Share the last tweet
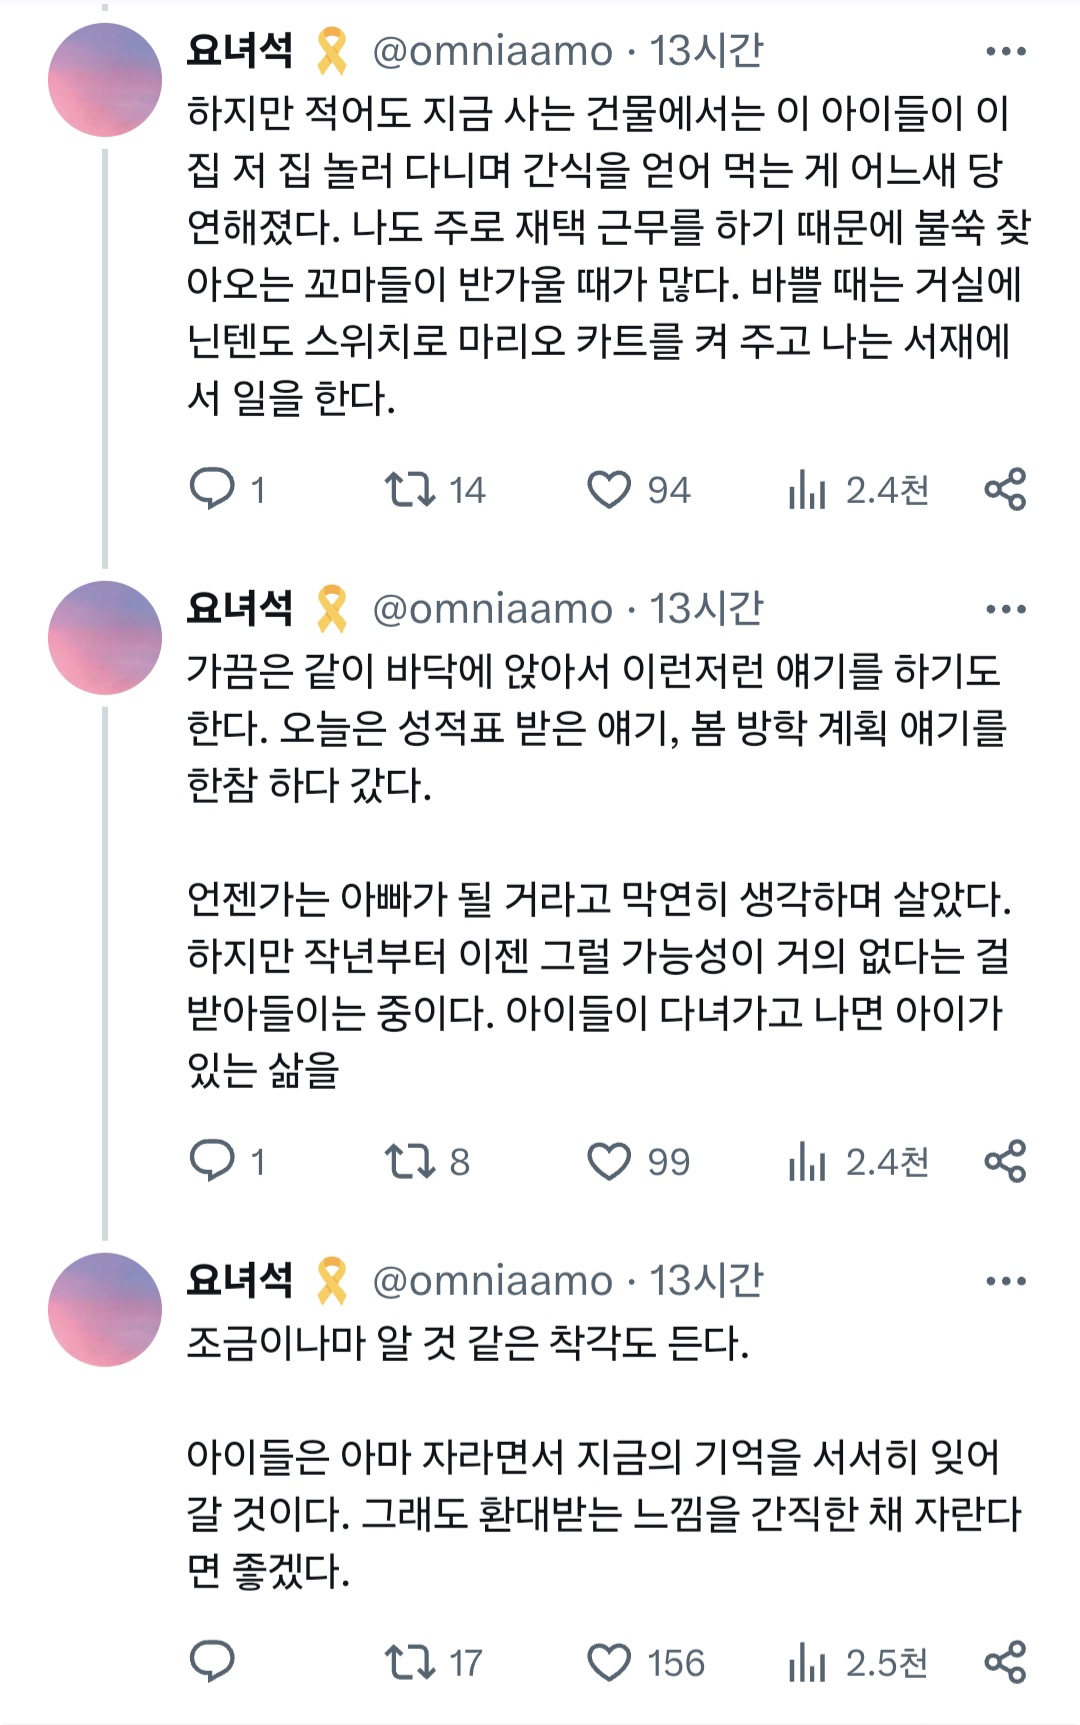The height and width of the screenshot is (1725, 1080). (1005, 1662)
